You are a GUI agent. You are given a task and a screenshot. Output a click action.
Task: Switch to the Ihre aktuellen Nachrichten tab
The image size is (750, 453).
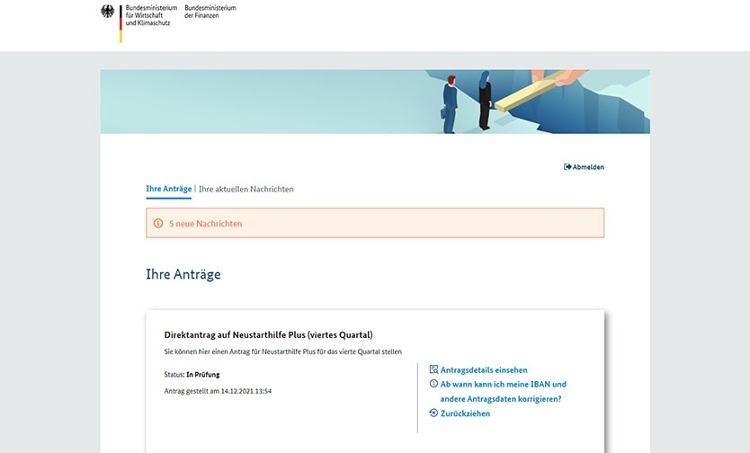pyautogui.click(x=246, y=189)
